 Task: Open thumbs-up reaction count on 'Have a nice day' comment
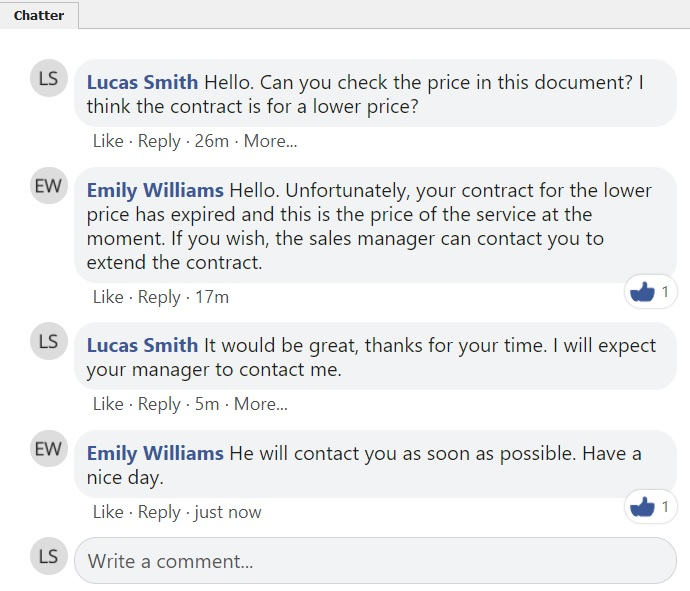click(x=650, y=507)
